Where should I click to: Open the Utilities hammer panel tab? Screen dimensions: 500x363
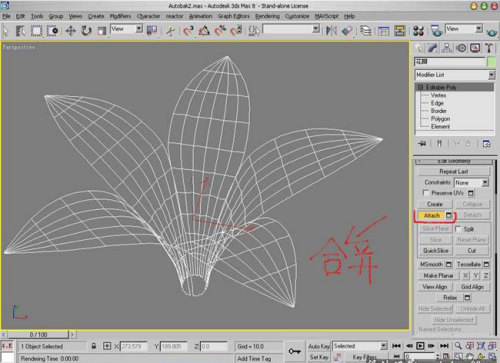489,48
